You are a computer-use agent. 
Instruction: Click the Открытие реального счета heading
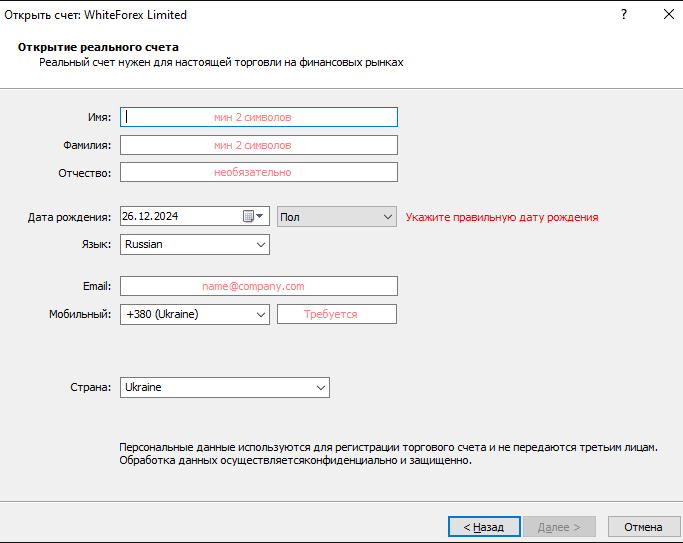click(x=98, y=47)
